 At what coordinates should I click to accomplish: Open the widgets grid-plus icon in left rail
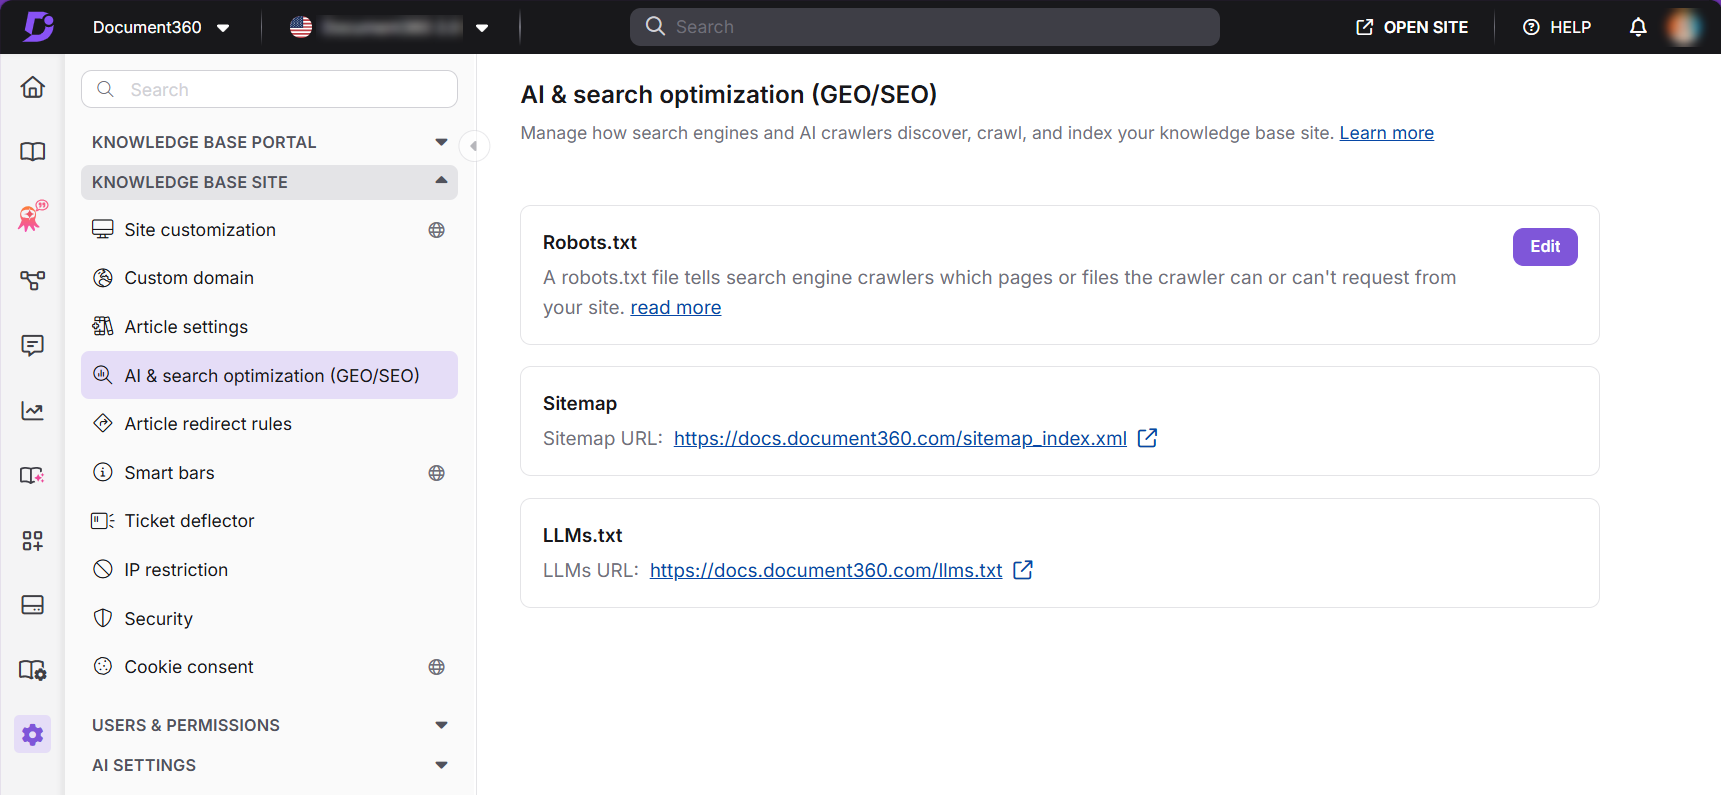point(33,540)
